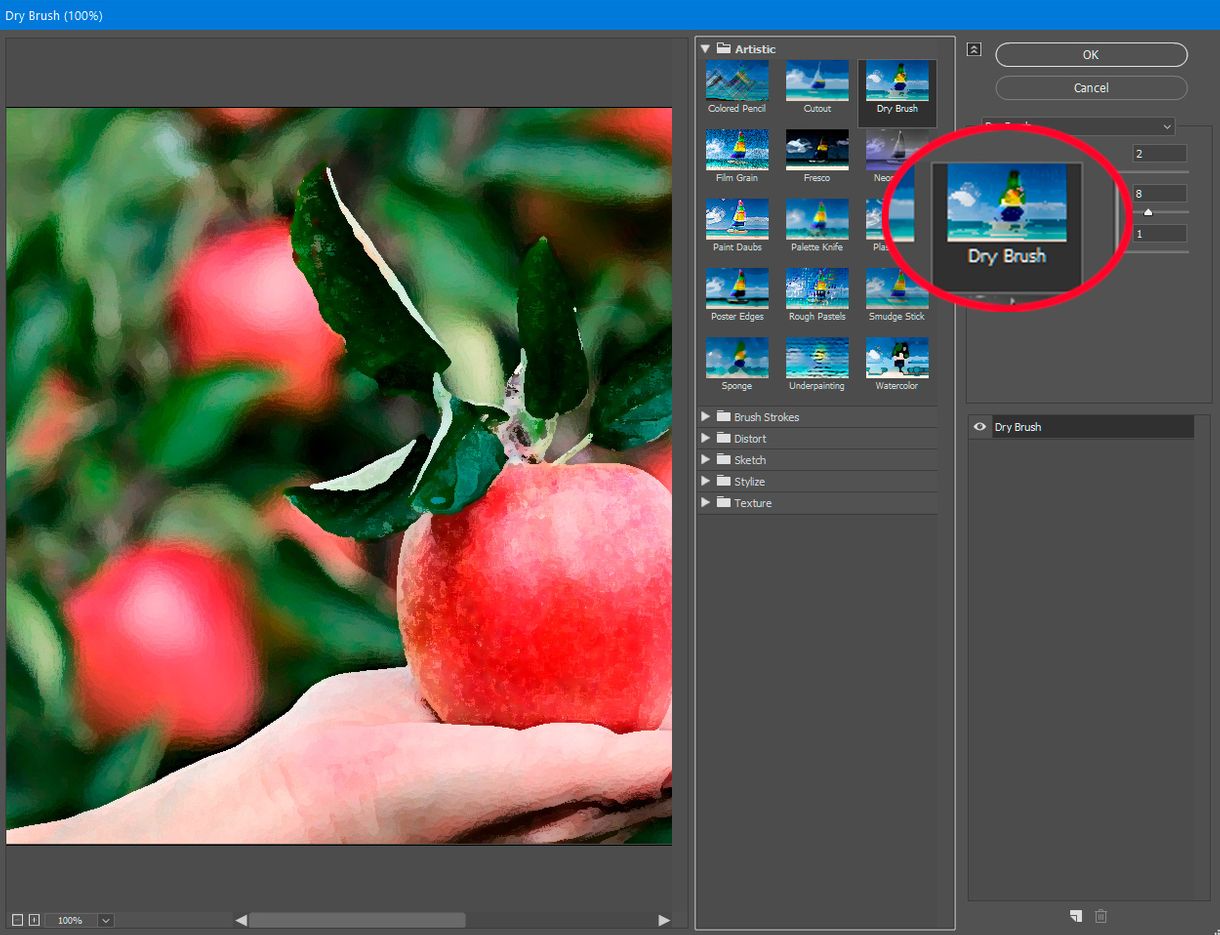Choose the Watercolor filter
Screen dimensions: 1220x935
tap(896, 358)
